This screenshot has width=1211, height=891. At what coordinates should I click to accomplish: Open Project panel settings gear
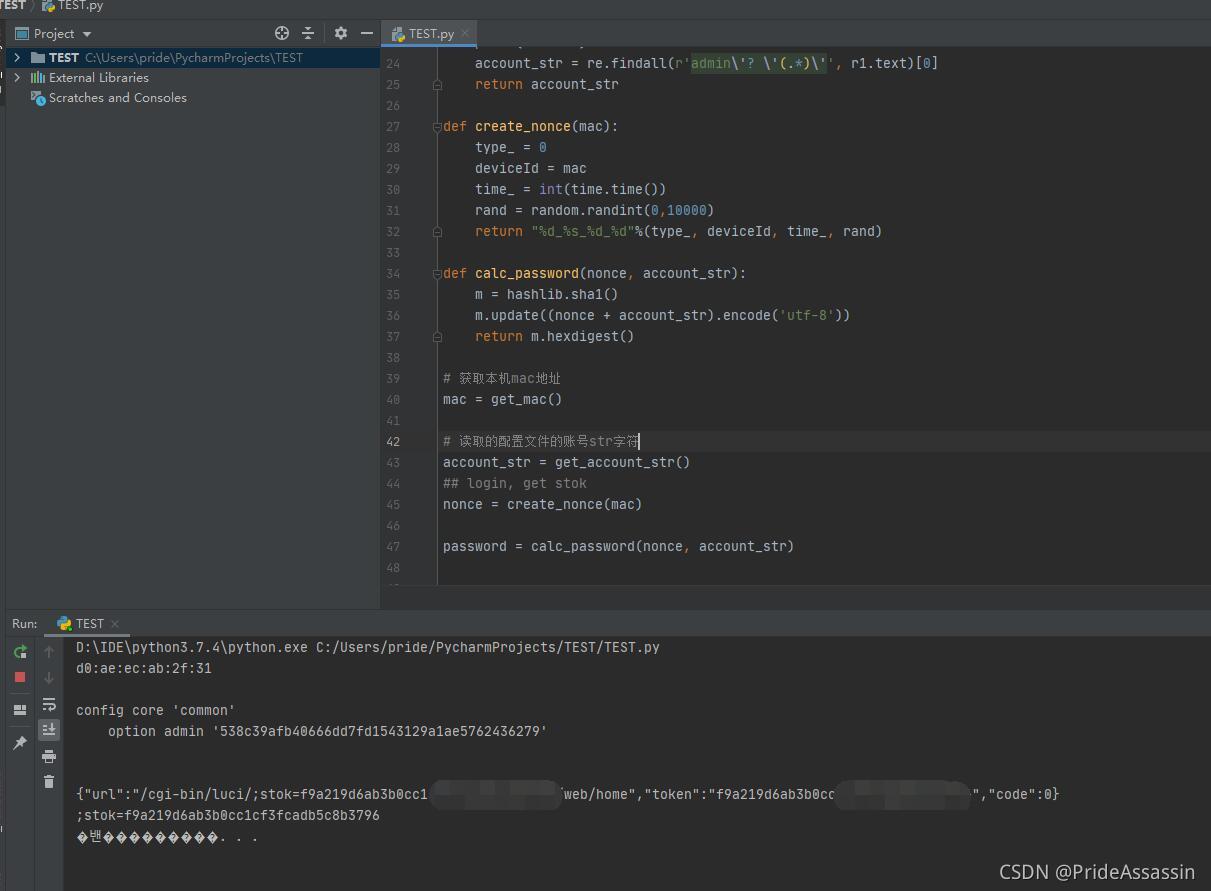coord(340,33)
